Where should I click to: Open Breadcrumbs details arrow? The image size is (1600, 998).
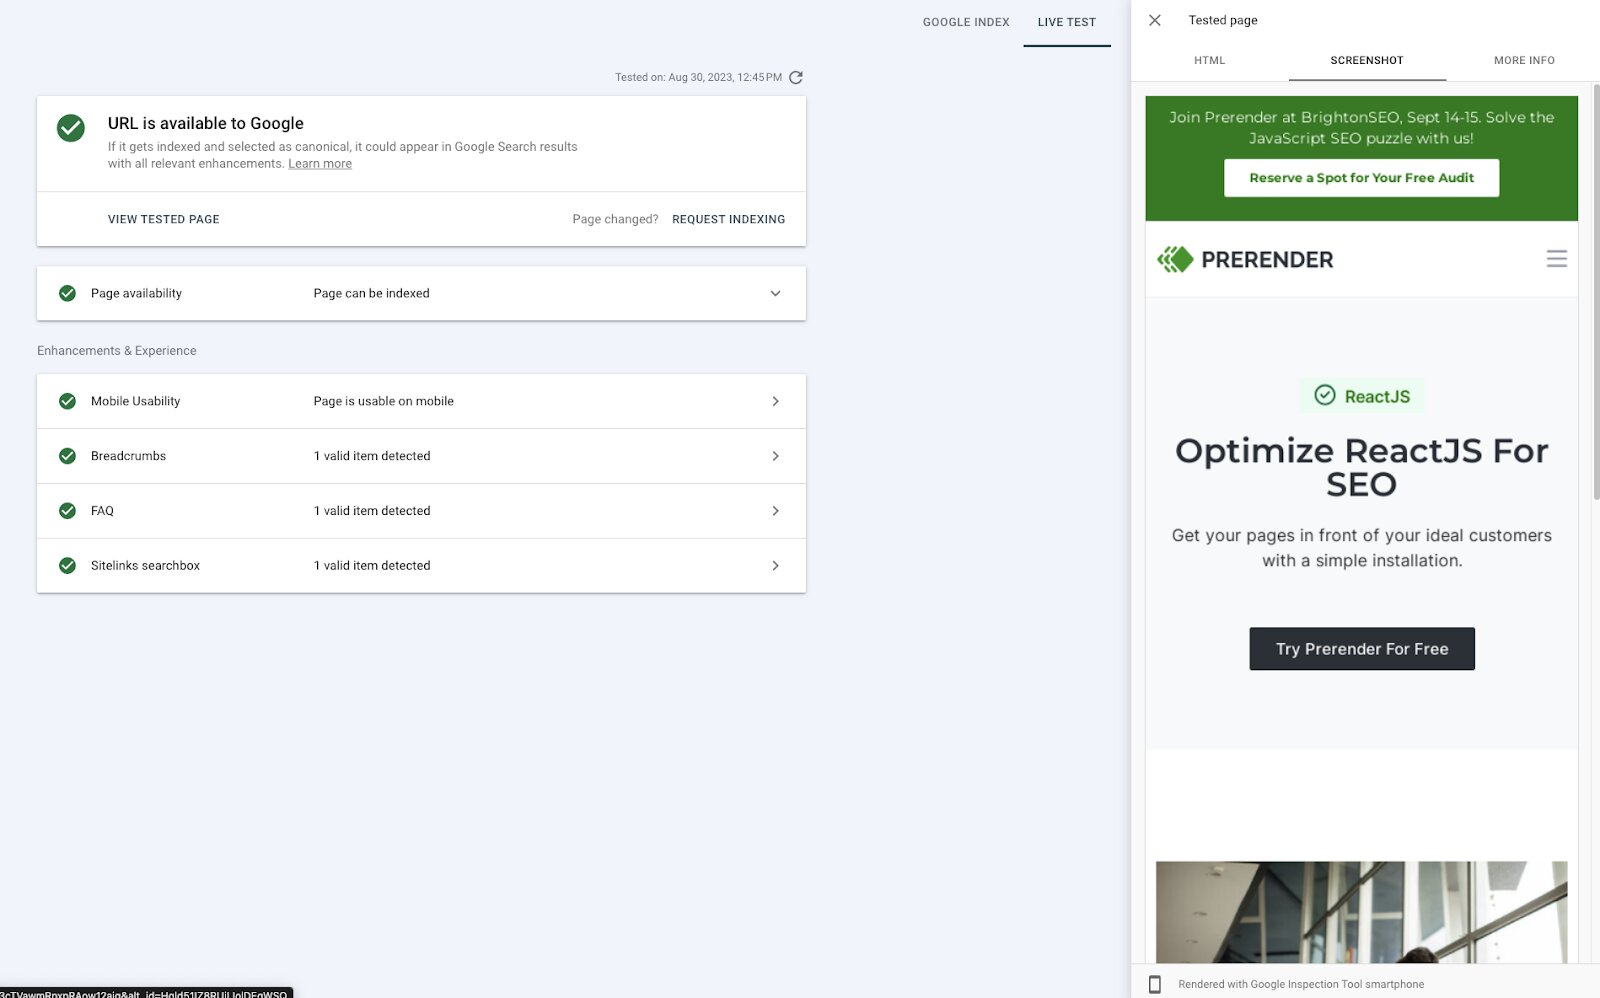coord(775,456)
